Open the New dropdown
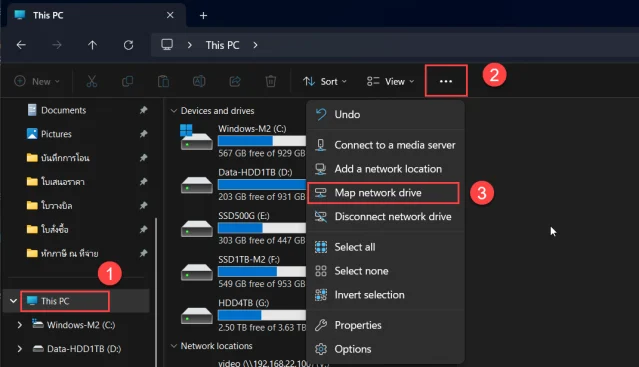This screenshot has height=367, width=639. pos(37,81)
